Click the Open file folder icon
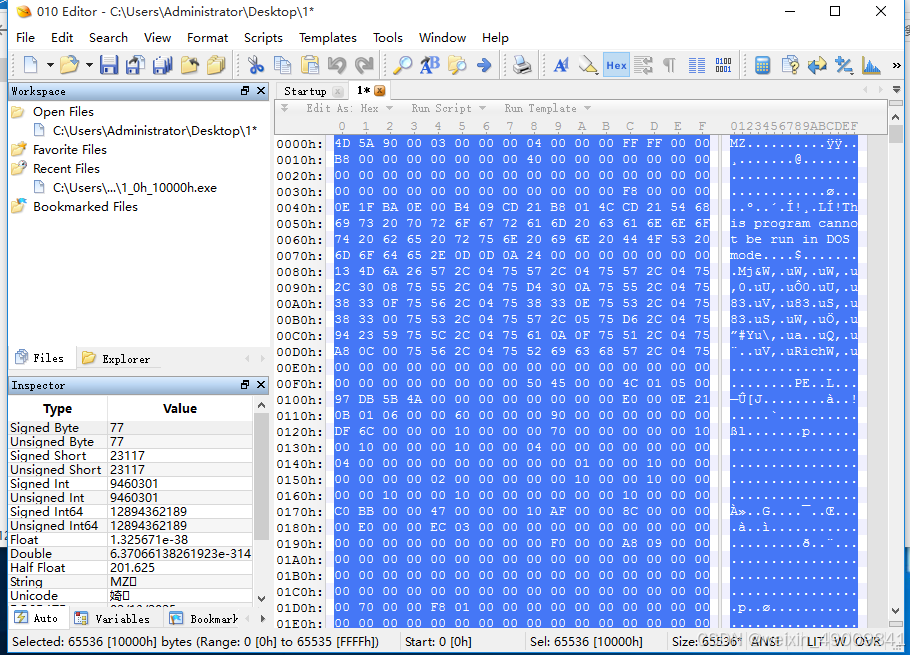 point(69,65)
